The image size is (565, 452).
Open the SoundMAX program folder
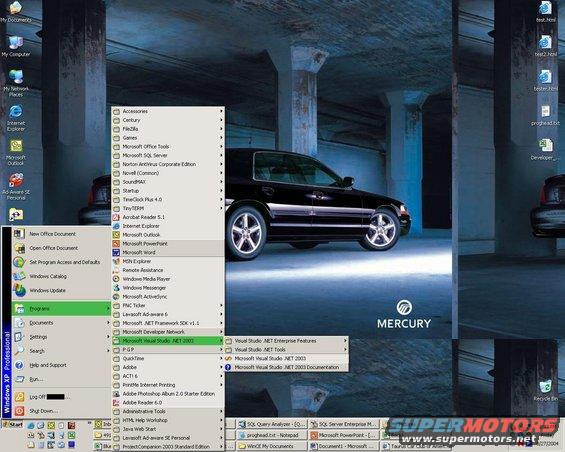[168, 182]
